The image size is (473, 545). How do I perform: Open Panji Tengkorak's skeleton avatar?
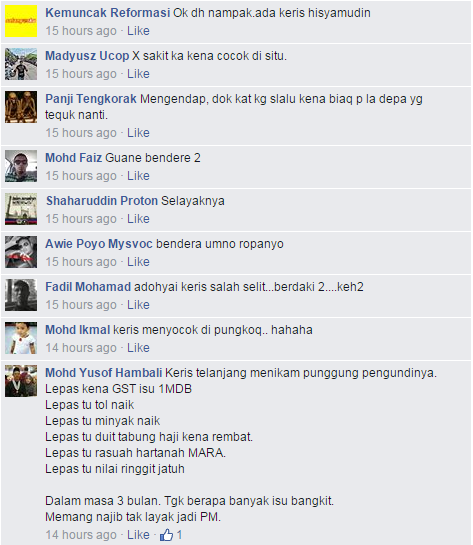tap(21, 107)
